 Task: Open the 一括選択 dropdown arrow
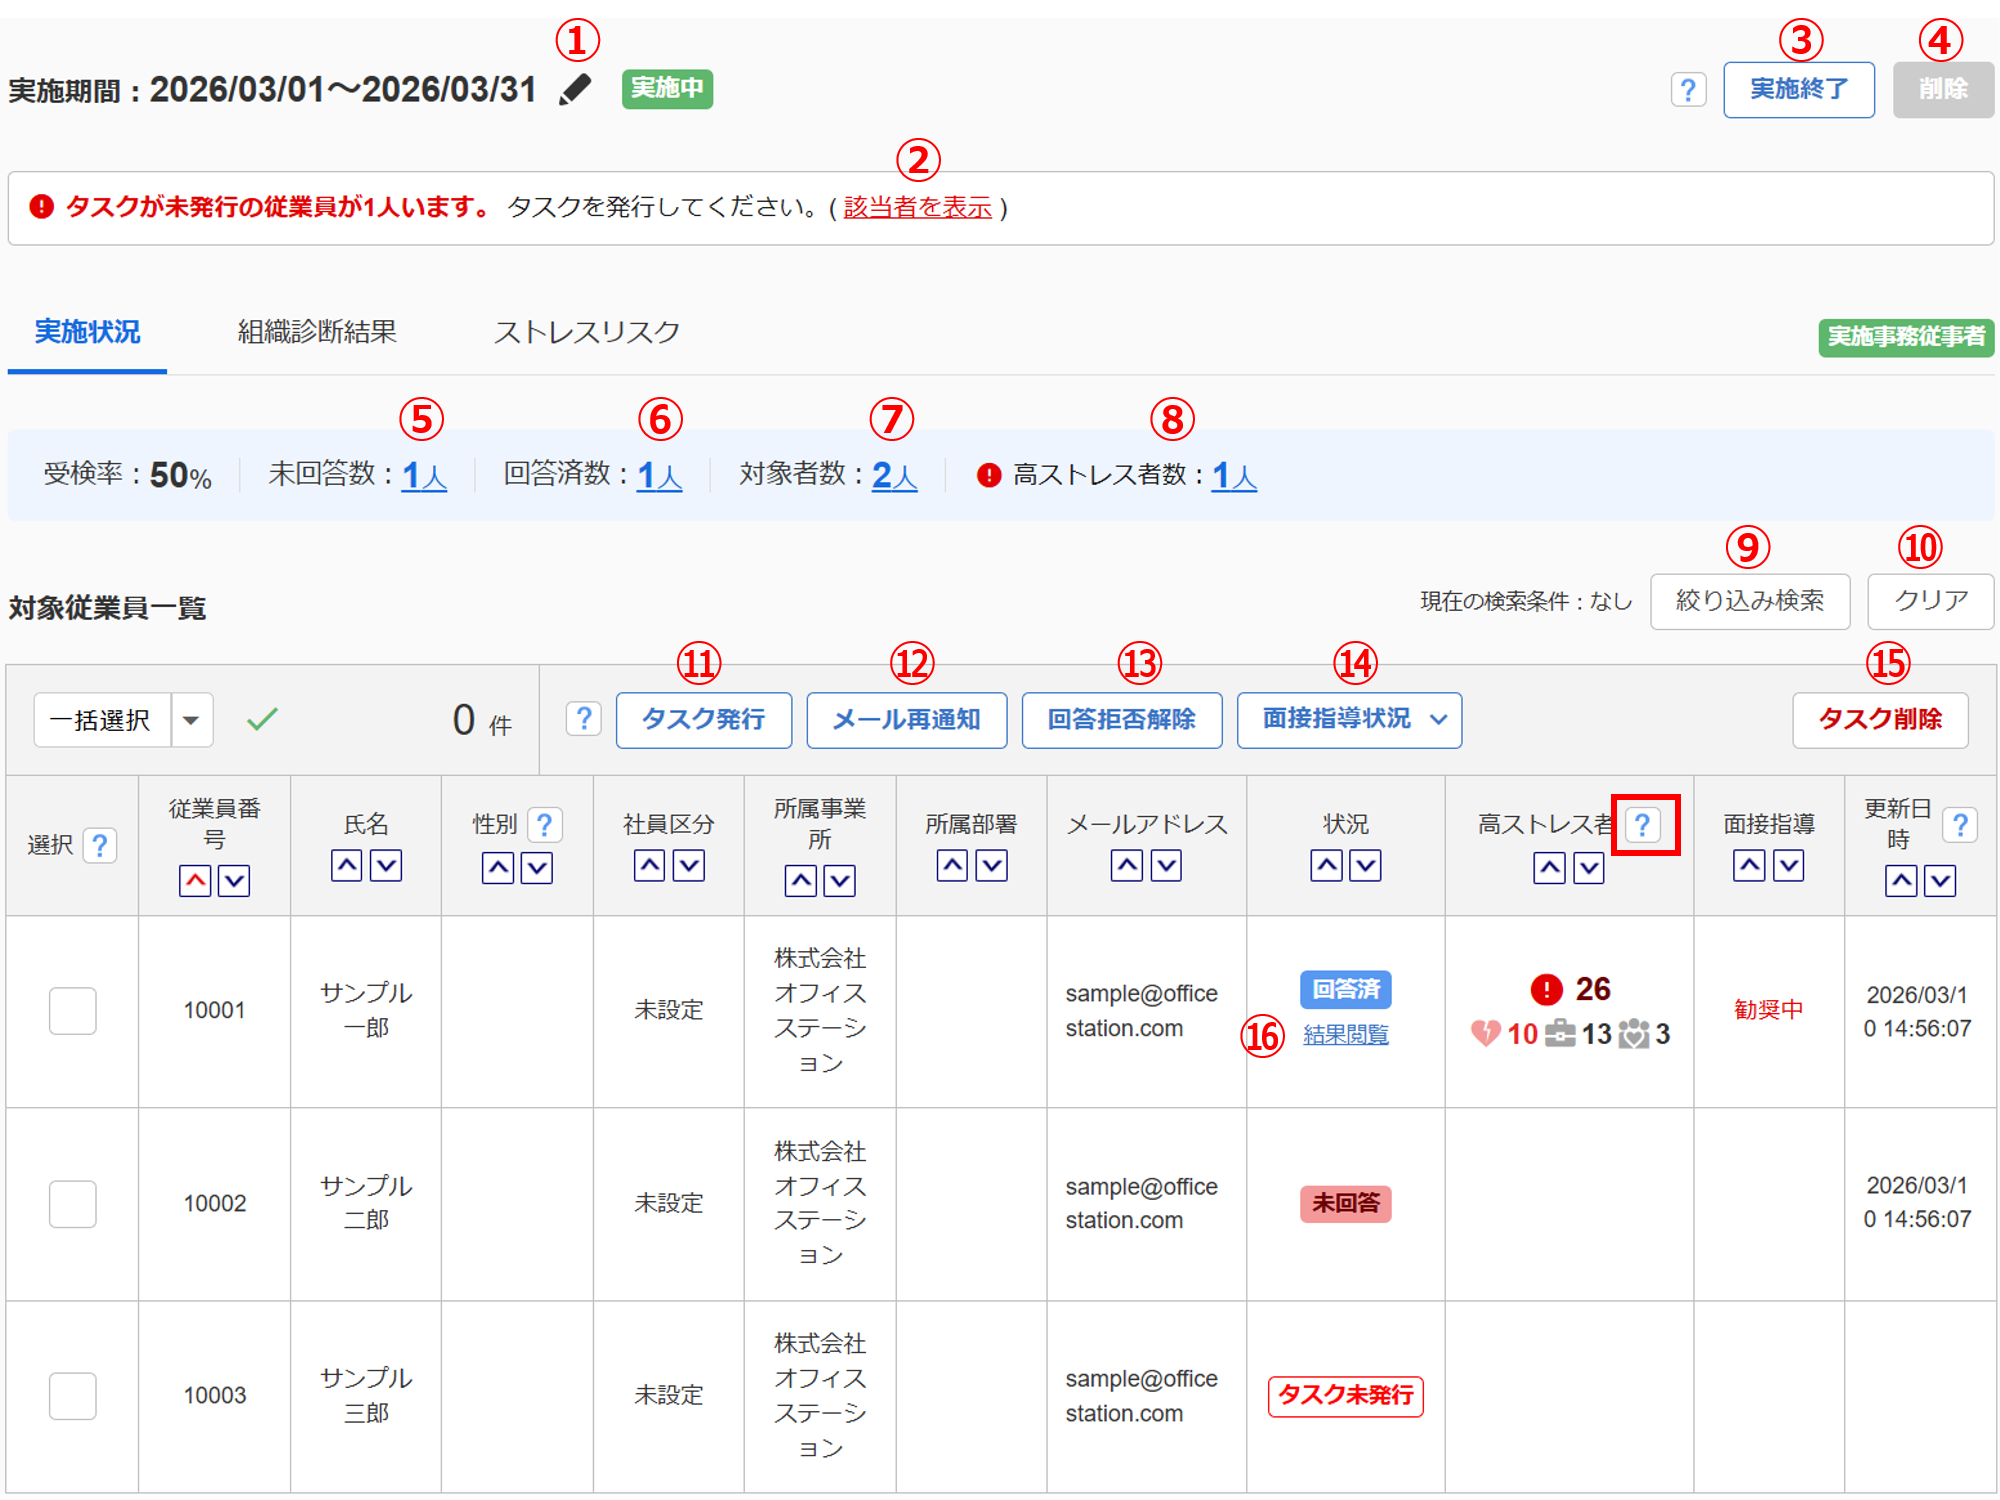click(x=191, y=720)
